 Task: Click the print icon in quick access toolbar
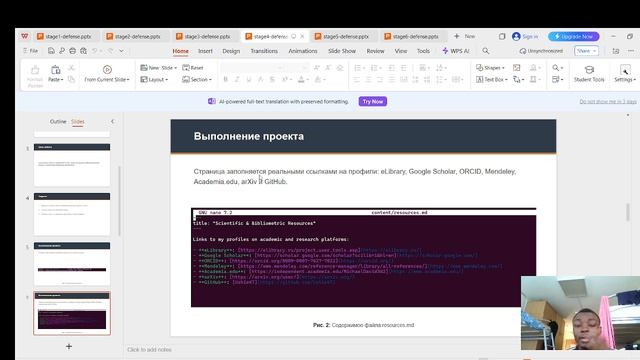[72, 51]
